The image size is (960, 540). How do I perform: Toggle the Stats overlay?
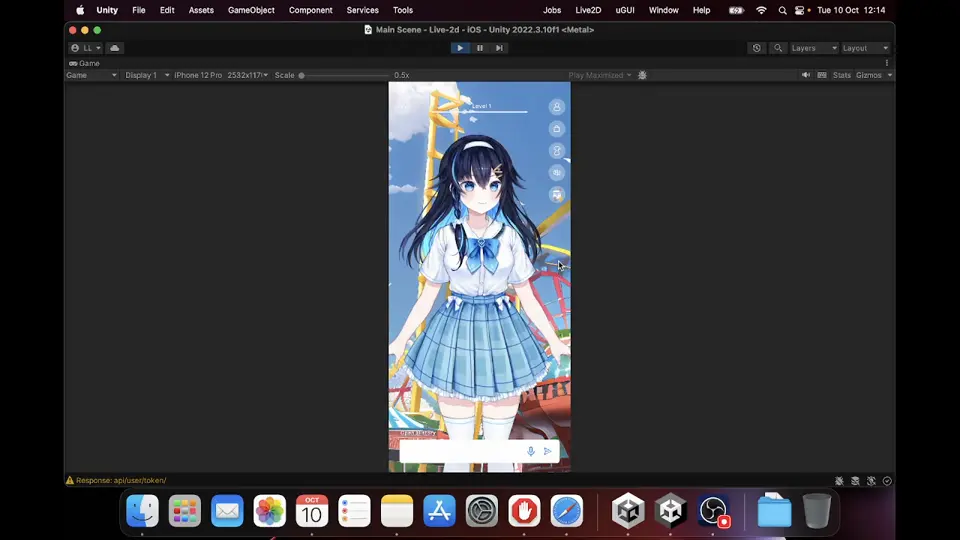tap(842, 75)
